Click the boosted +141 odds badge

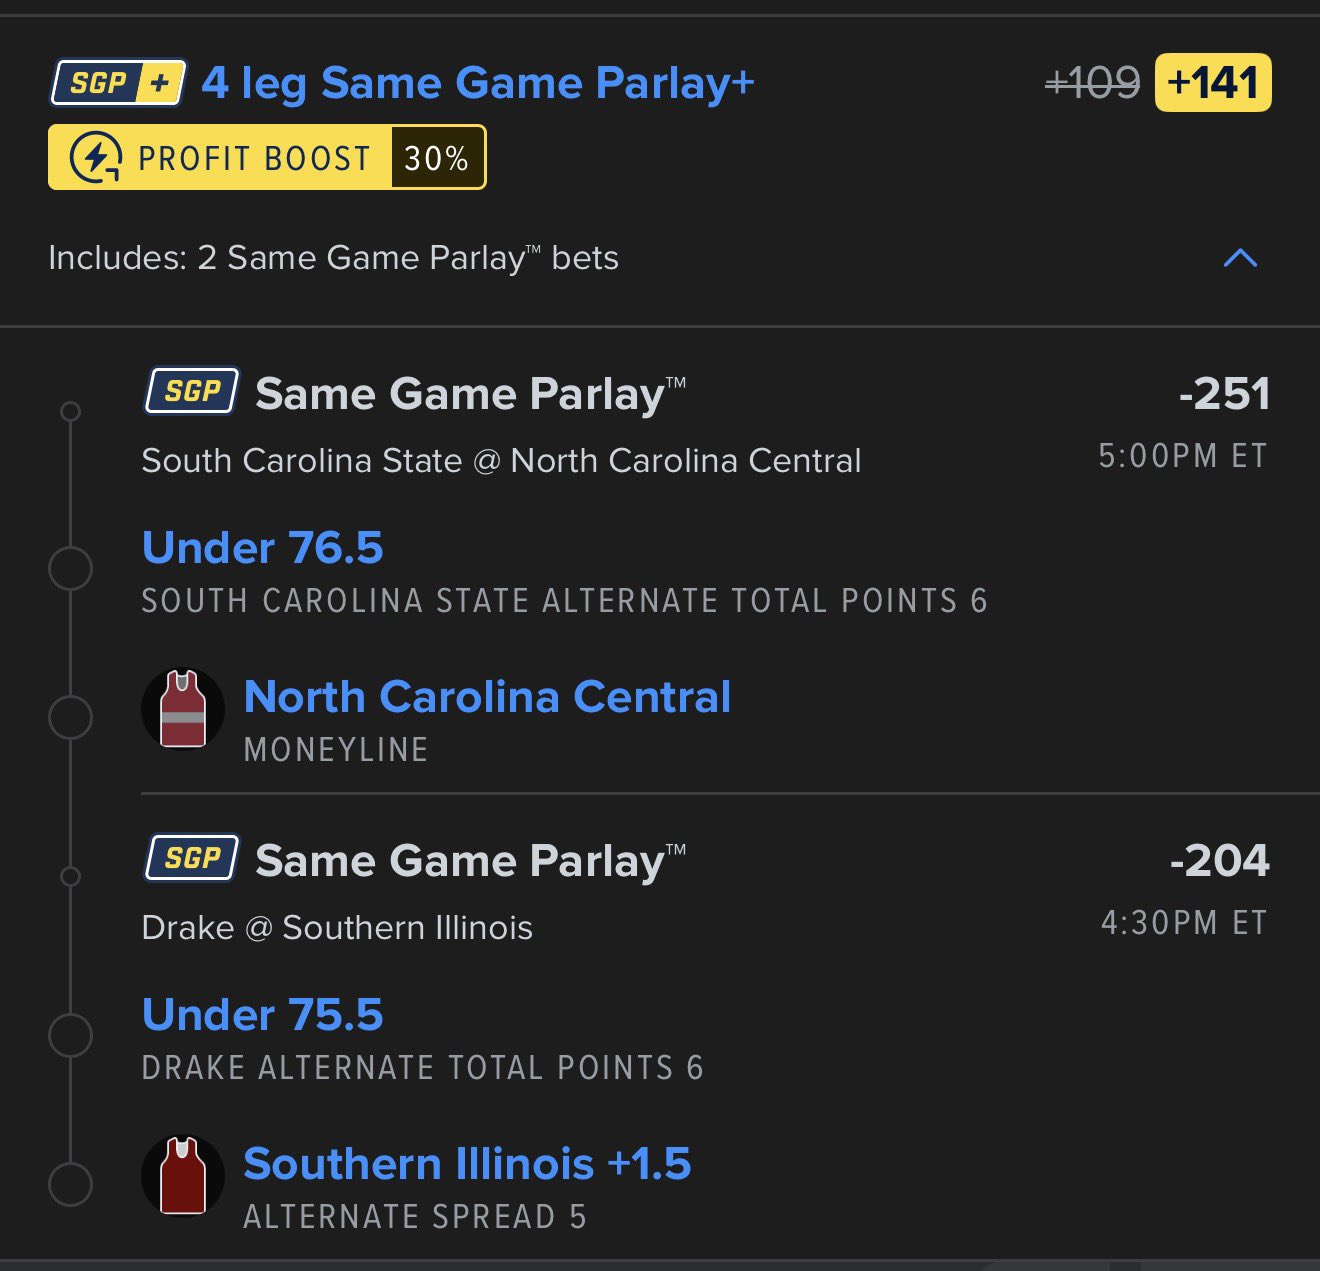(x=1212, y=83)
